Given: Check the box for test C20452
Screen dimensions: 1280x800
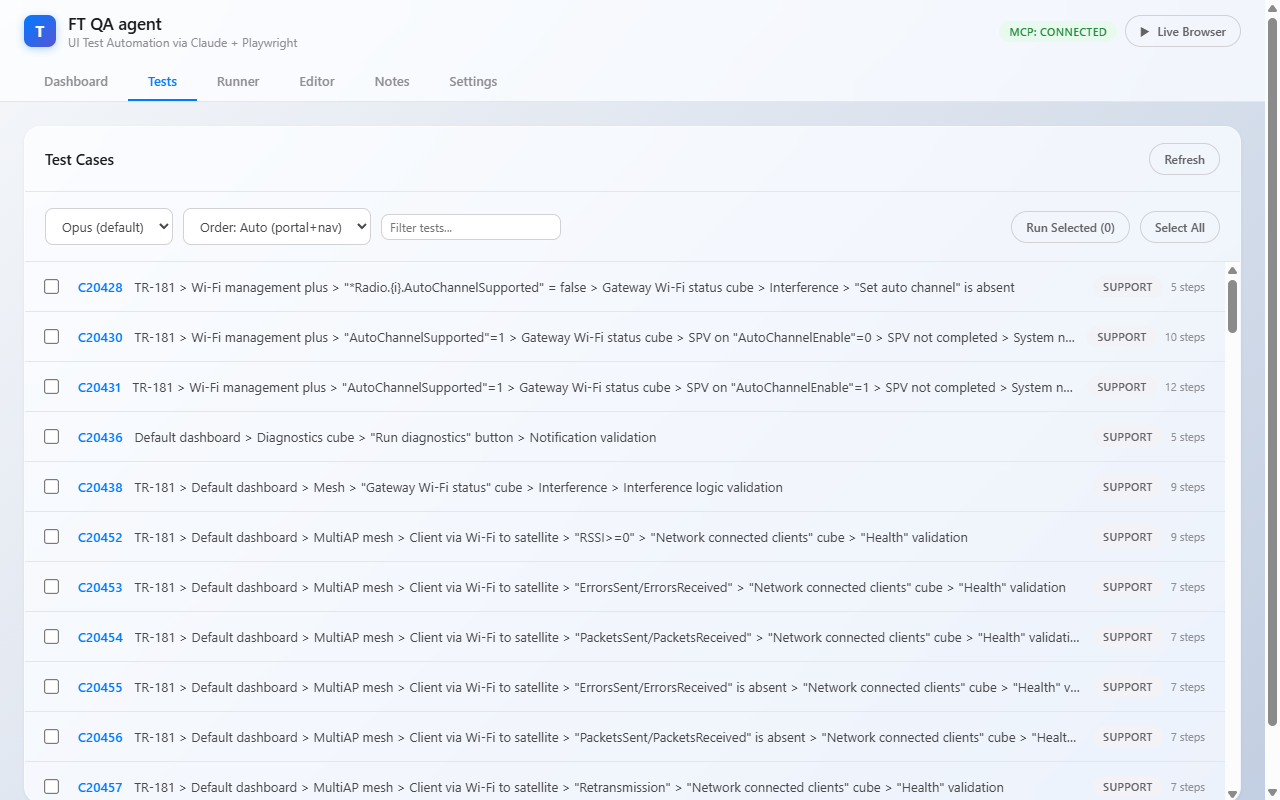Looking at the screenshot, I should point(52,537).
